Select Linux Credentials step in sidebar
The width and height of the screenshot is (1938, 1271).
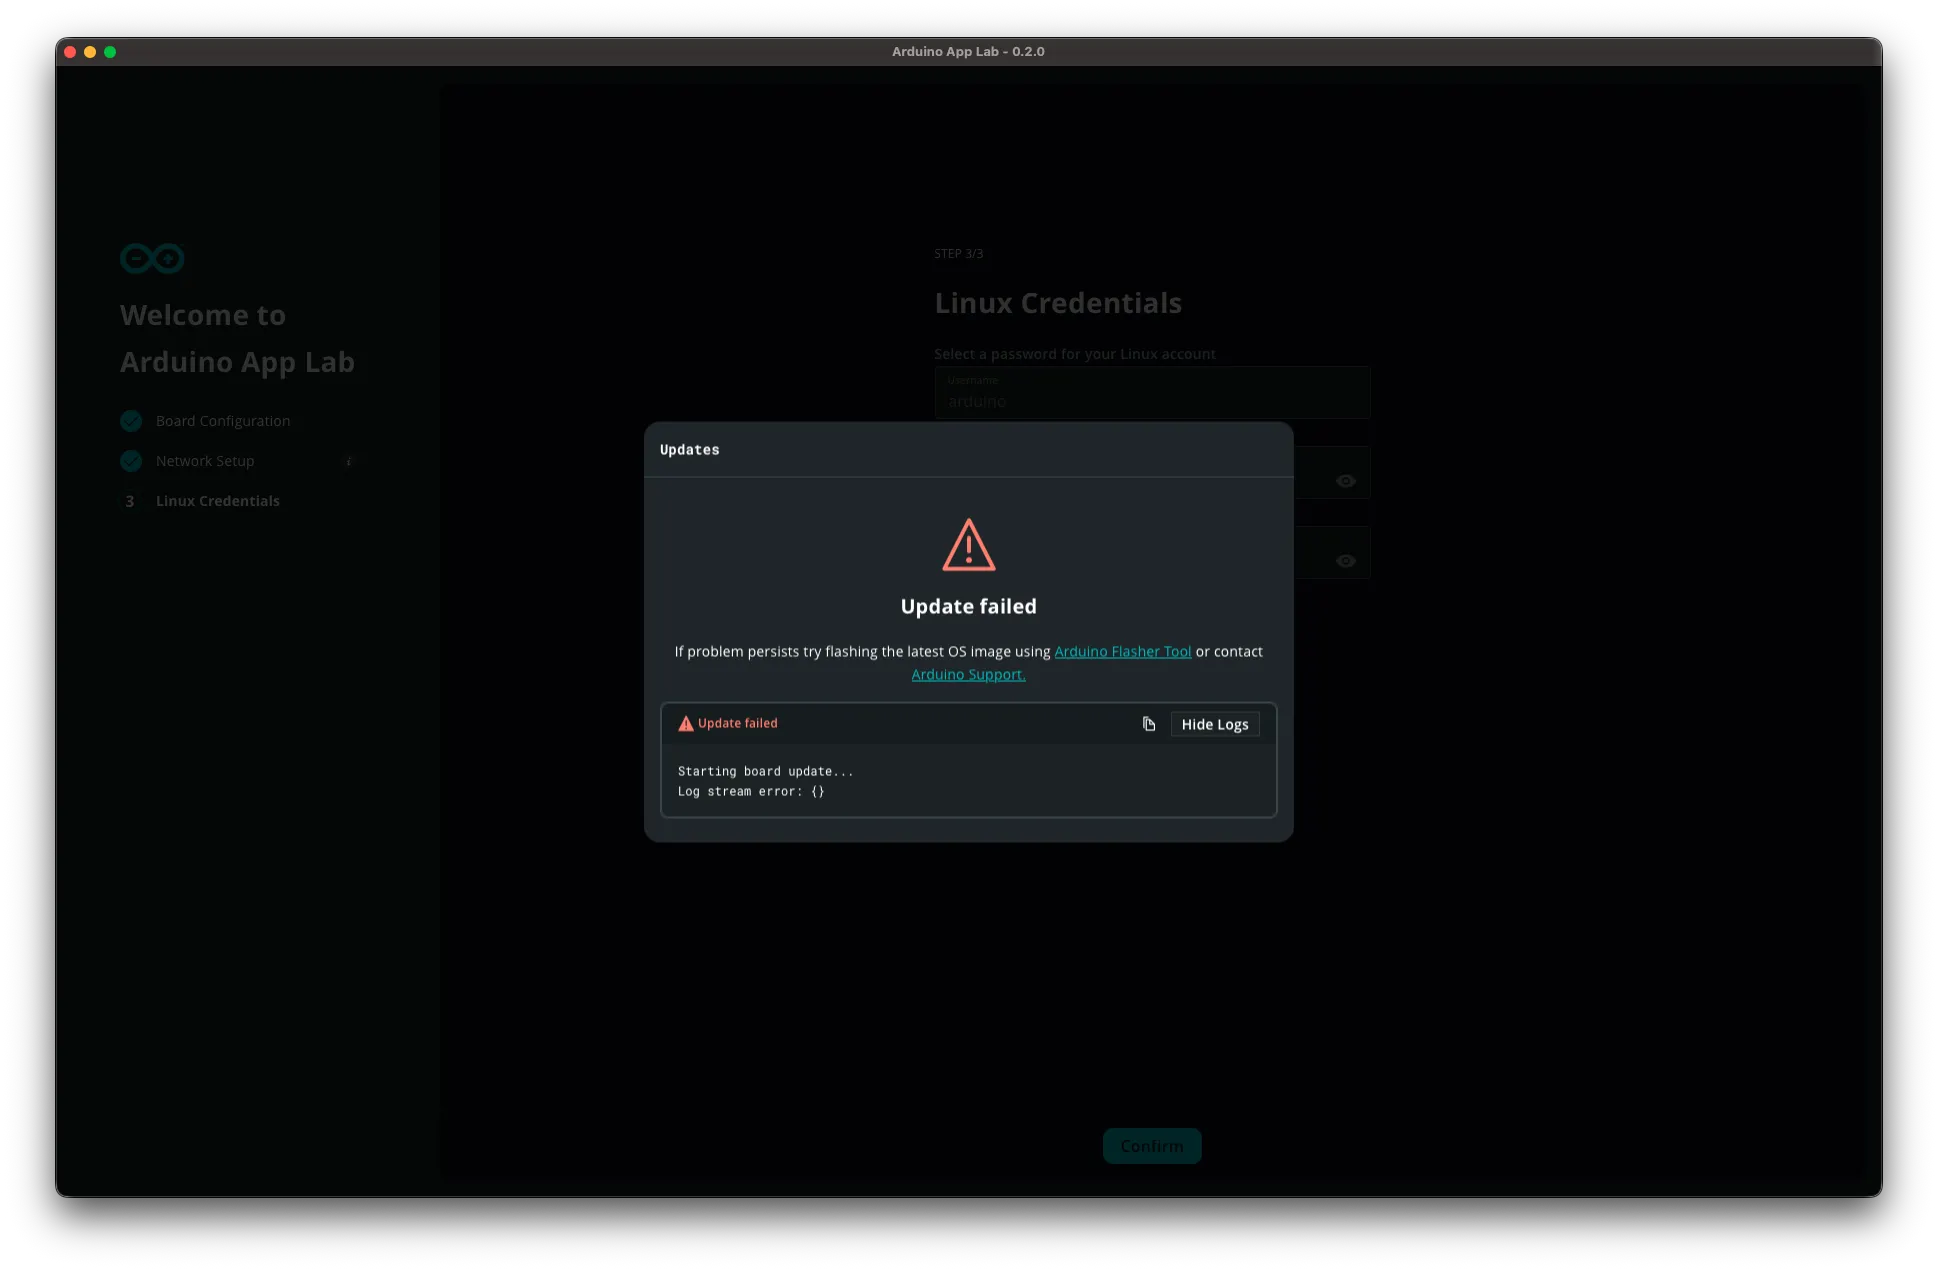coord(217,501)
